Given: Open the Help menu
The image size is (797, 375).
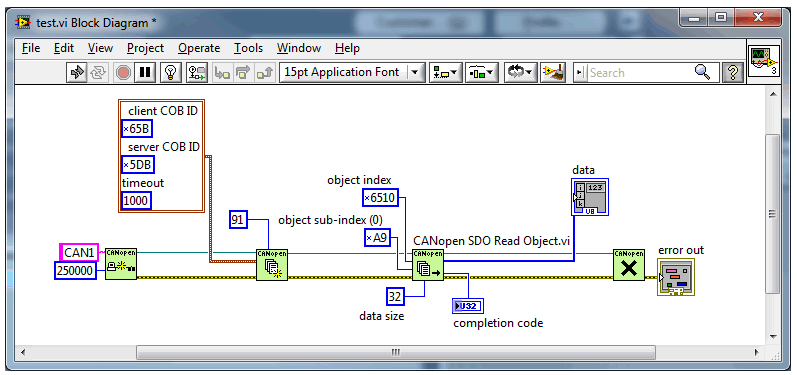Looking at the screenshot, I should click(347, 48).
